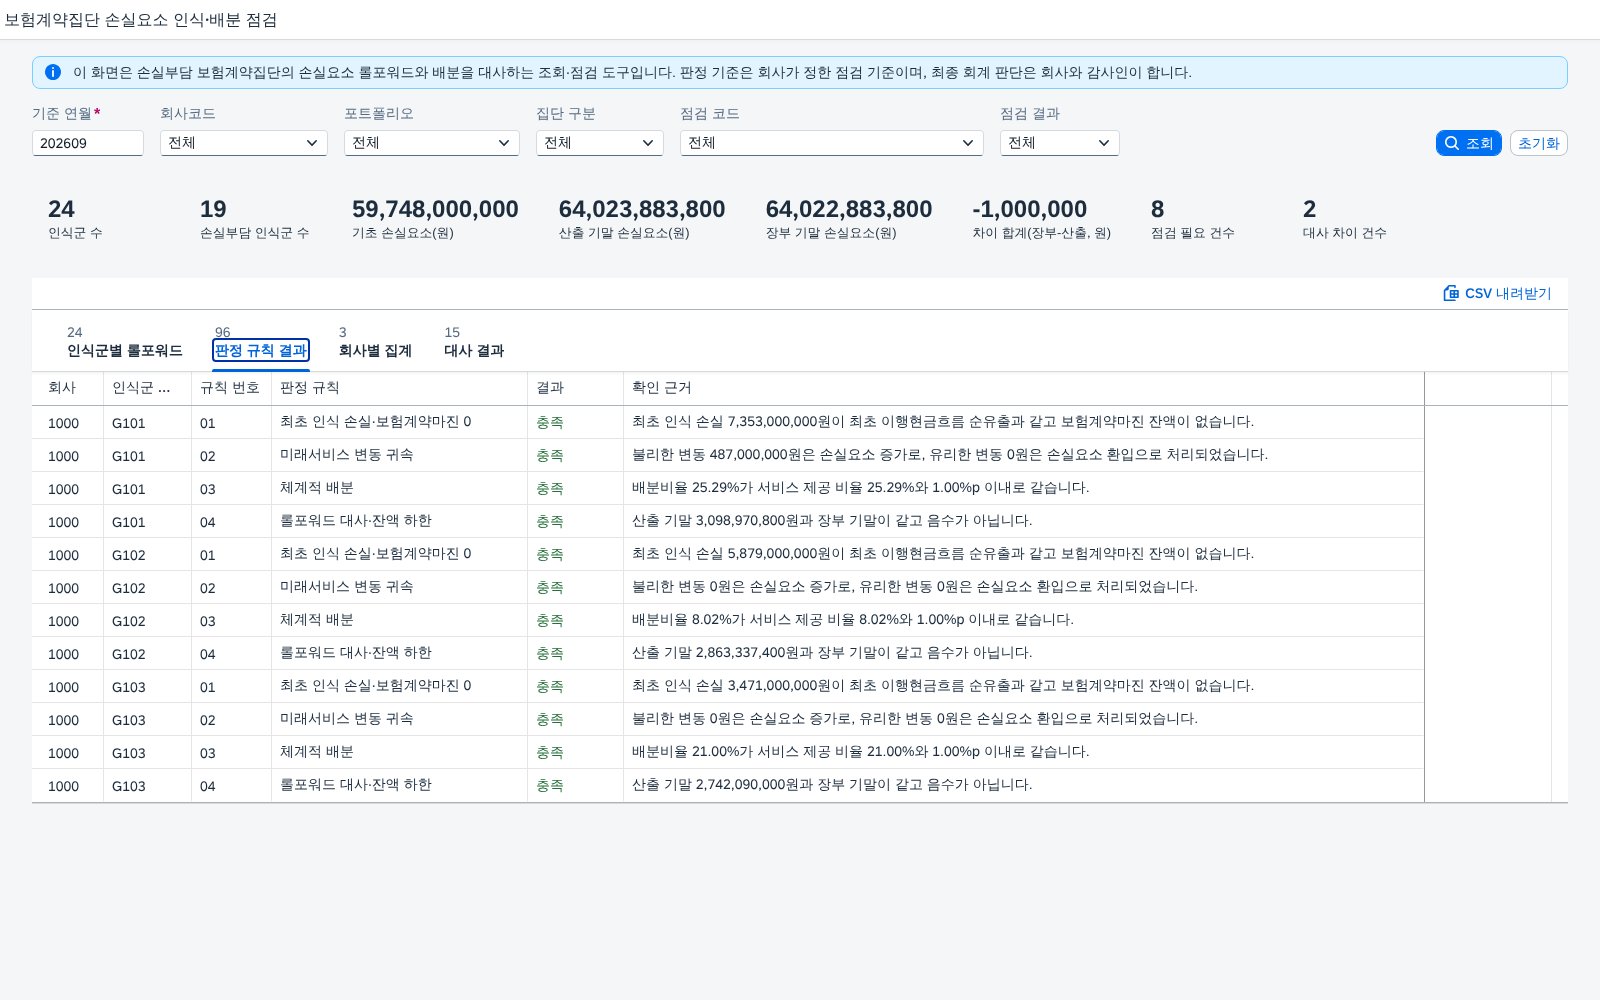Click the 인식군 column header
This screenshot has height=1000, width=1600.
coord(148,388)
